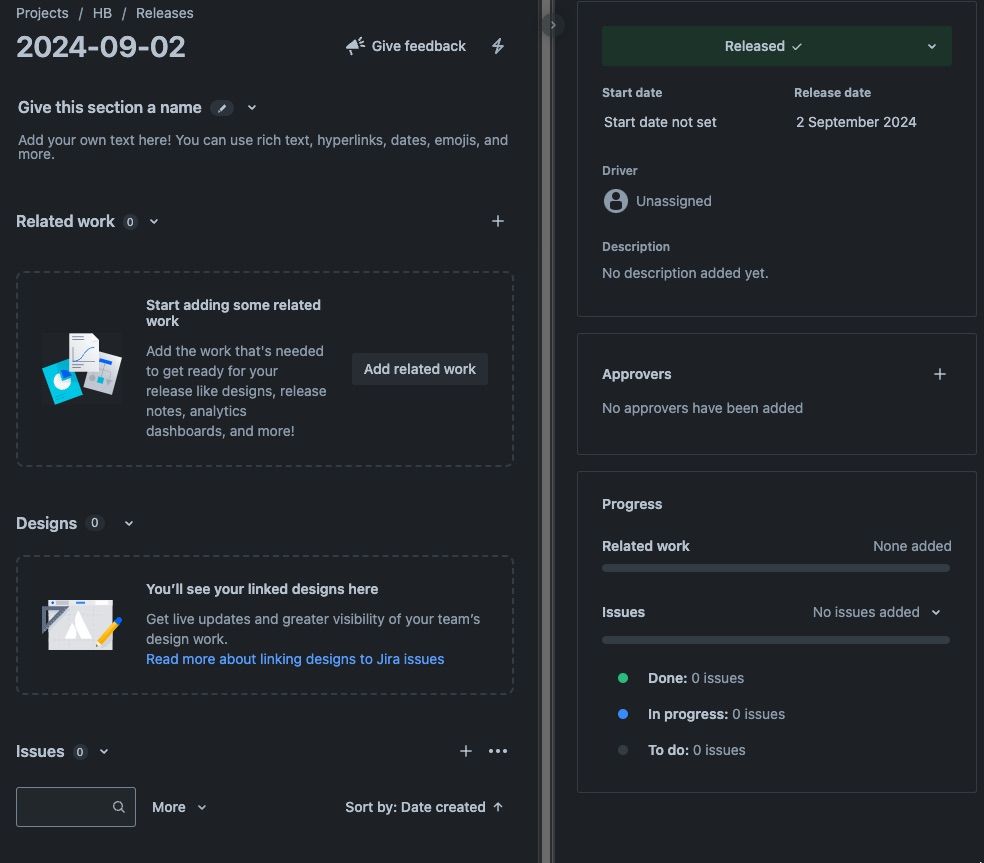Collapse the Designs section chevron
This screenshot has width=984, height=863.
click(x=129, y=523)
